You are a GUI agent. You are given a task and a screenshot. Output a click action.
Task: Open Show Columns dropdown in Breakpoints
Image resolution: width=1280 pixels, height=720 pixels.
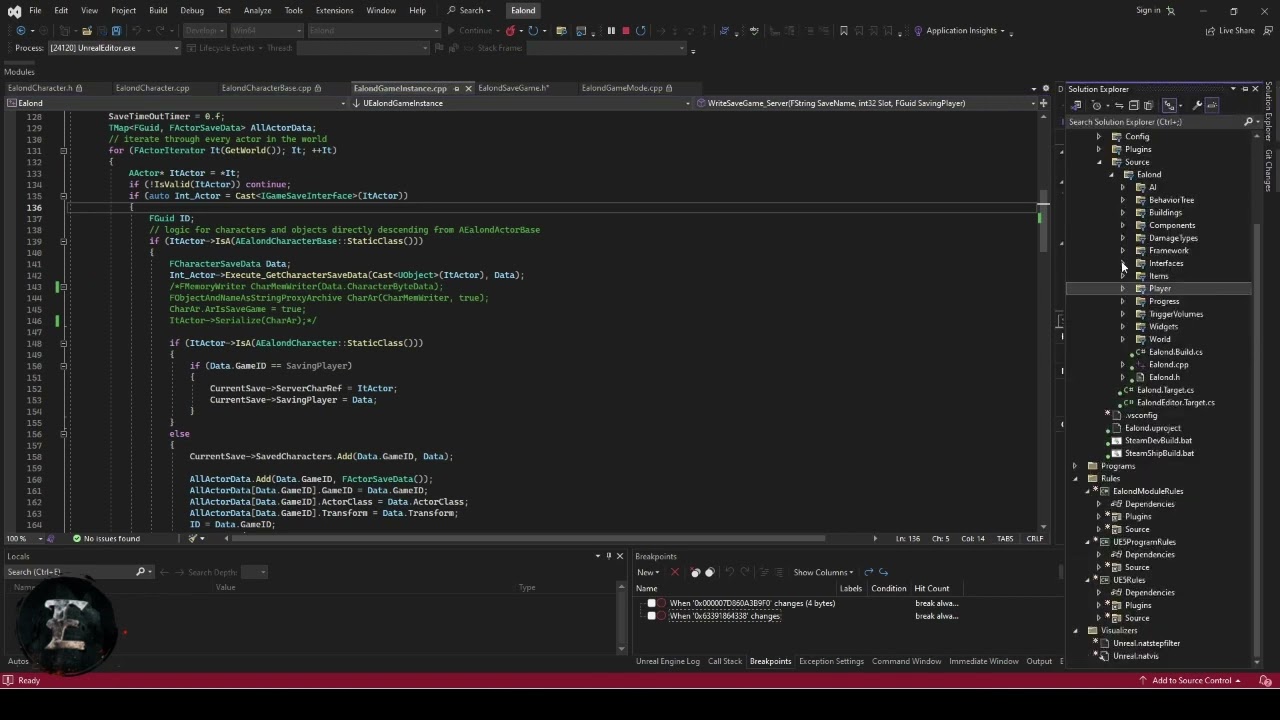click(x=824, y=572)
